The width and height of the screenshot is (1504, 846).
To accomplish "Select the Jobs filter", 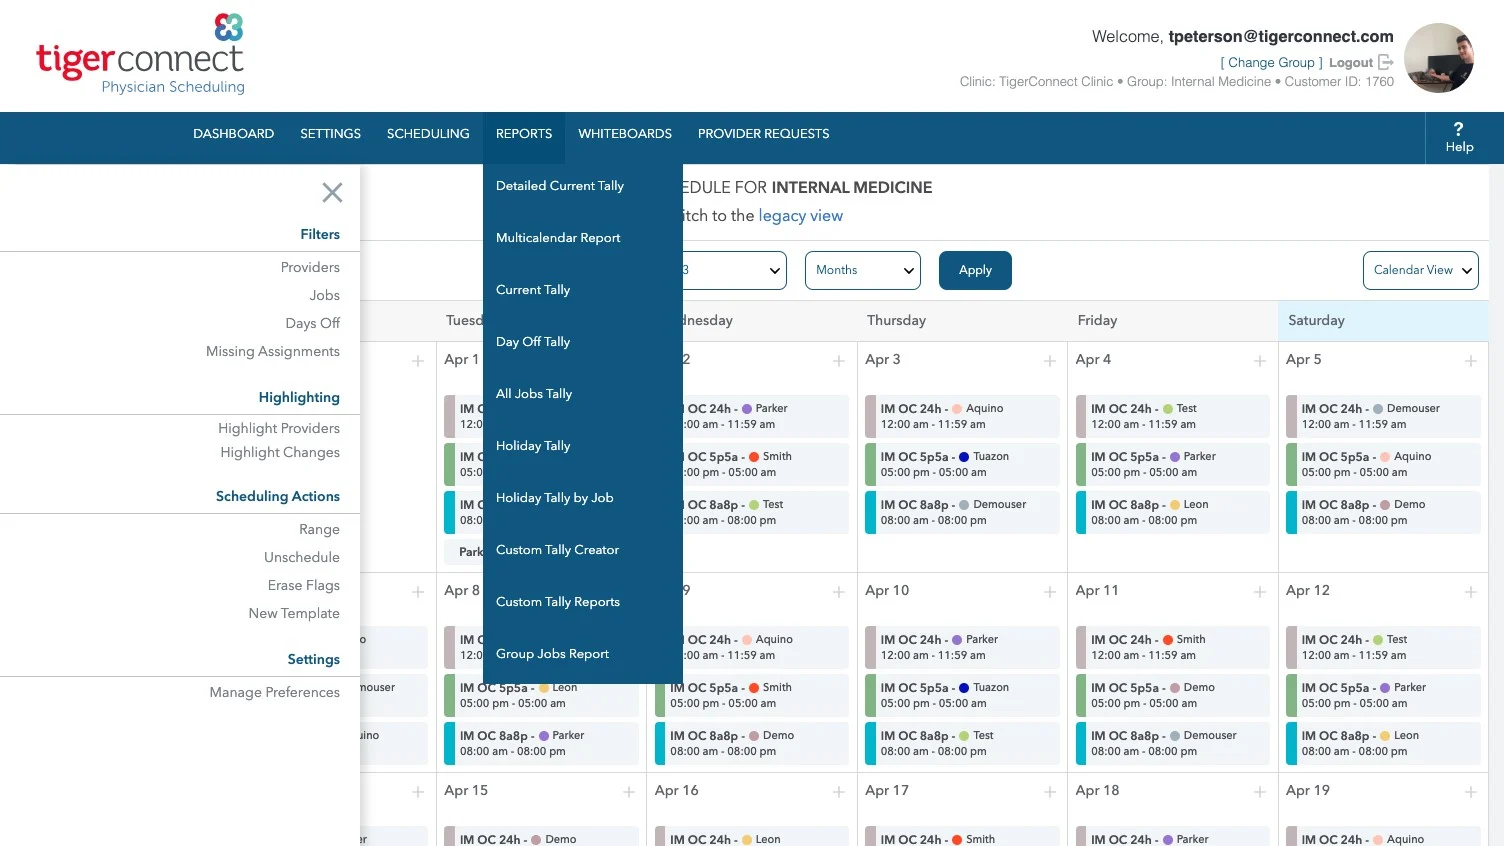I will pos(325,295).
